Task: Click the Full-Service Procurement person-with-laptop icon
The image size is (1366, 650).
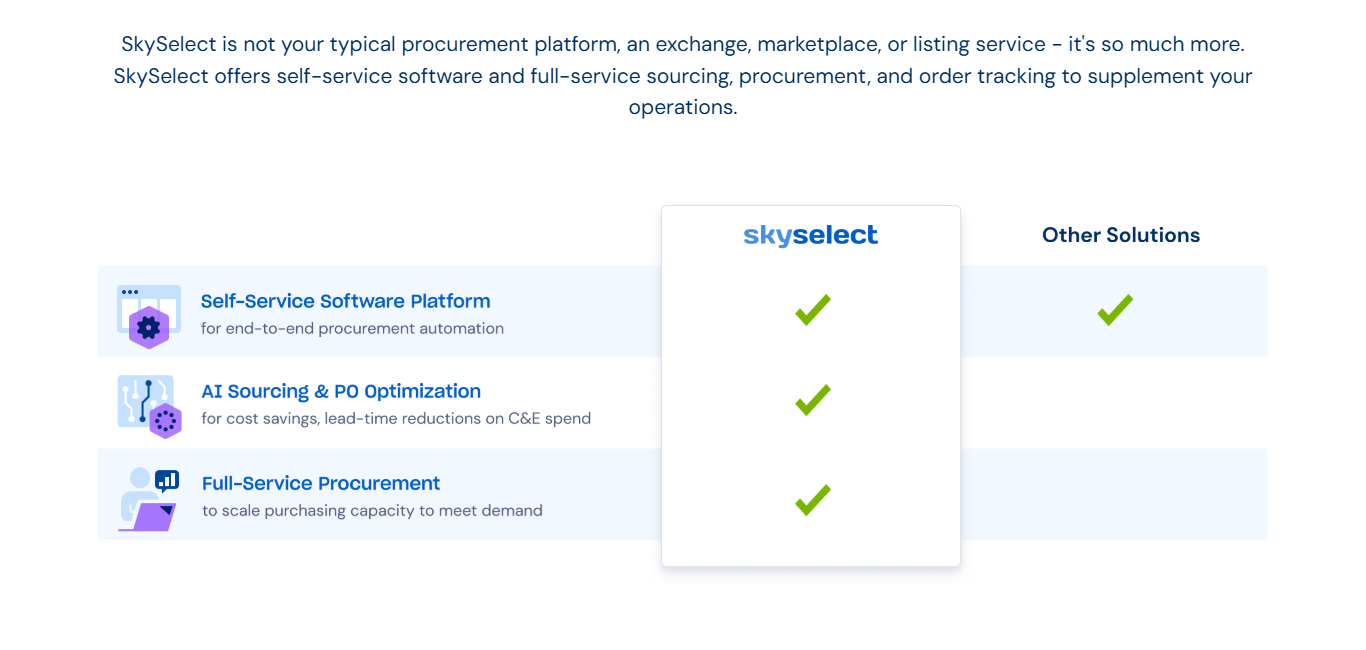Action: (x=148, y=498)
